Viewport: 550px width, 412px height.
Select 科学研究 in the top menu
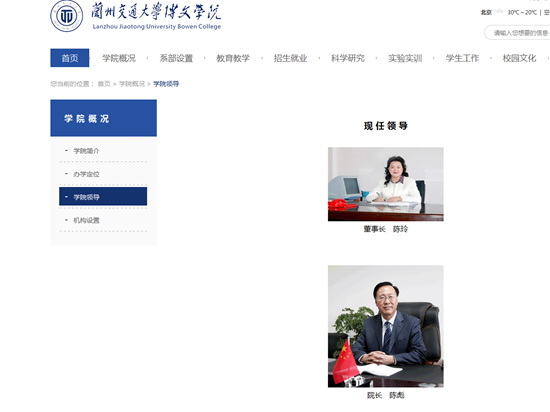pyautogui.click(x=348, y=58)
